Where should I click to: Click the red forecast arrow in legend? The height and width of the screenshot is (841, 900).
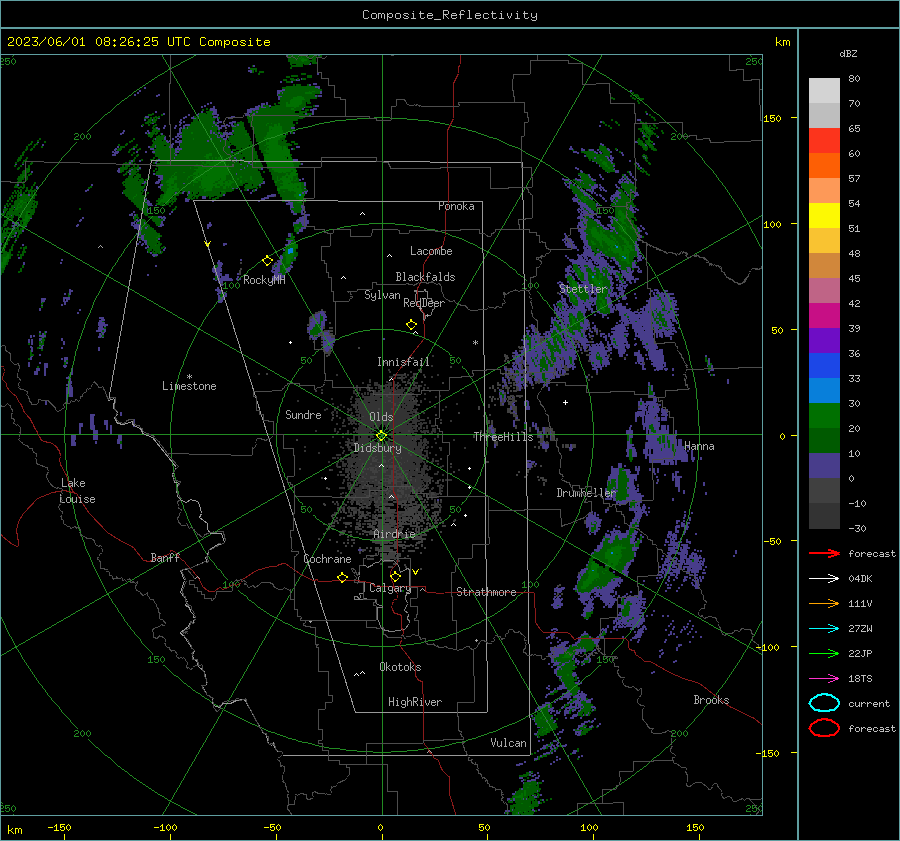tap(824, 553)
